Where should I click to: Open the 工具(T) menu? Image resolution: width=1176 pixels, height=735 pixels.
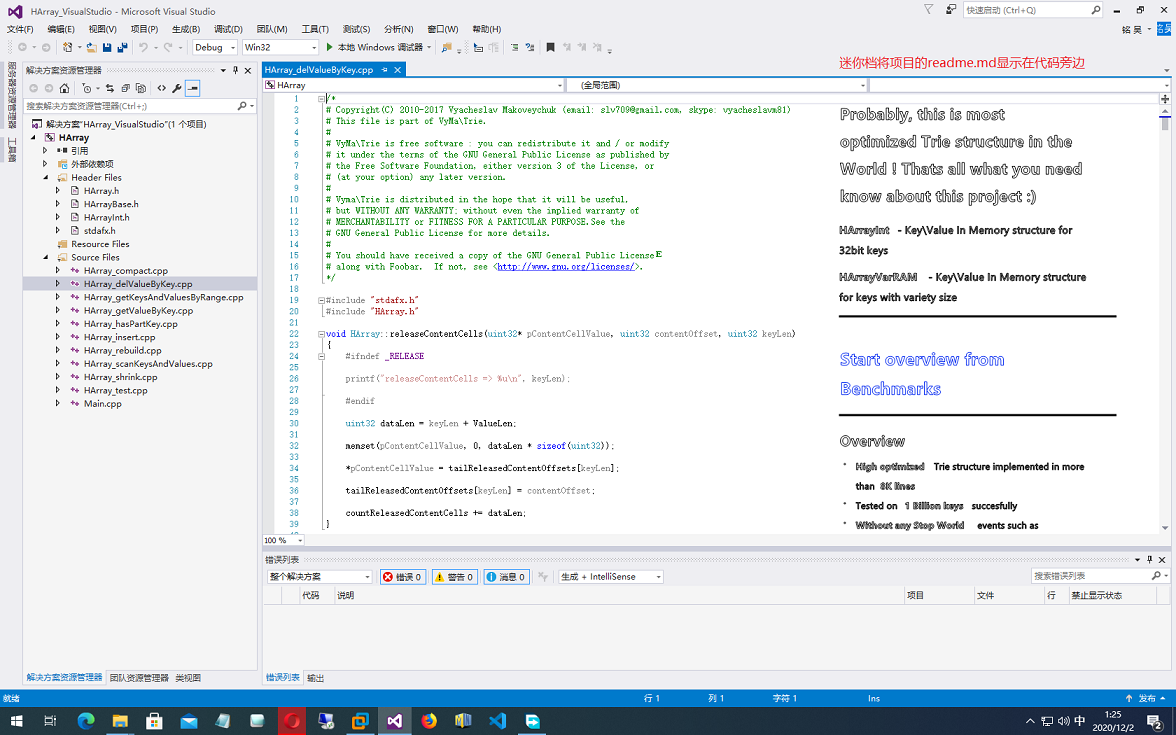tap(315, 29)
